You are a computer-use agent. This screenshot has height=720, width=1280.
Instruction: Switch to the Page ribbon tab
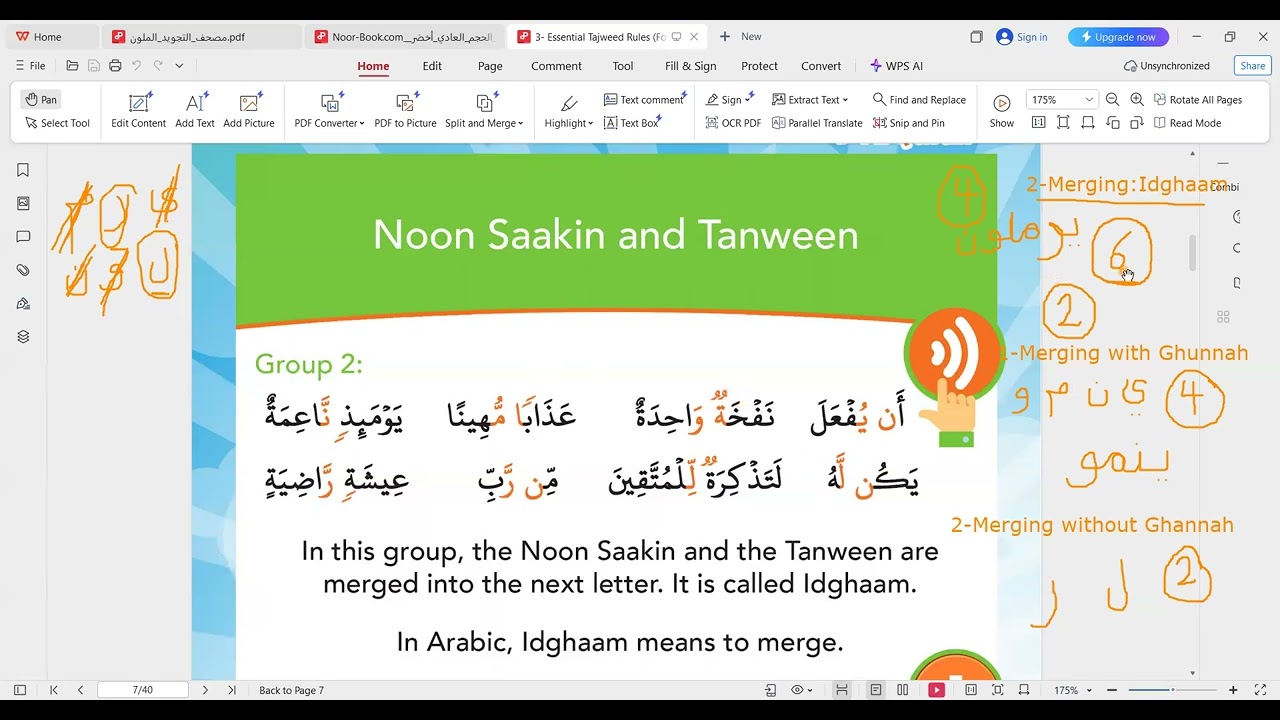490,66
